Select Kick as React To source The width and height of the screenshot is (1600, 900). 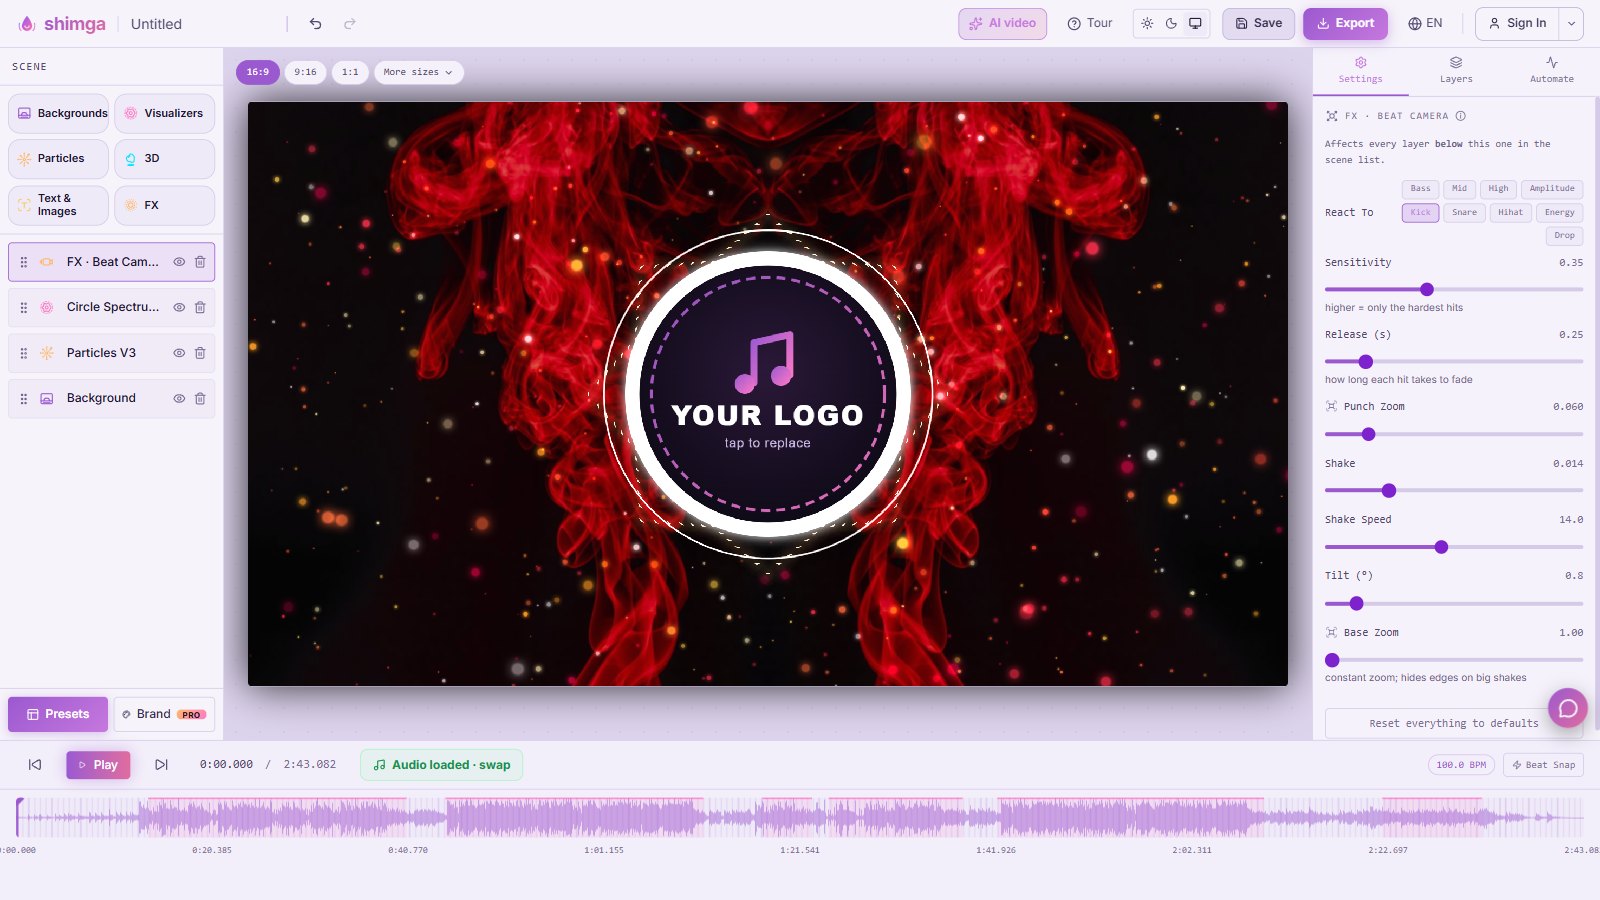pos(1420,212)
